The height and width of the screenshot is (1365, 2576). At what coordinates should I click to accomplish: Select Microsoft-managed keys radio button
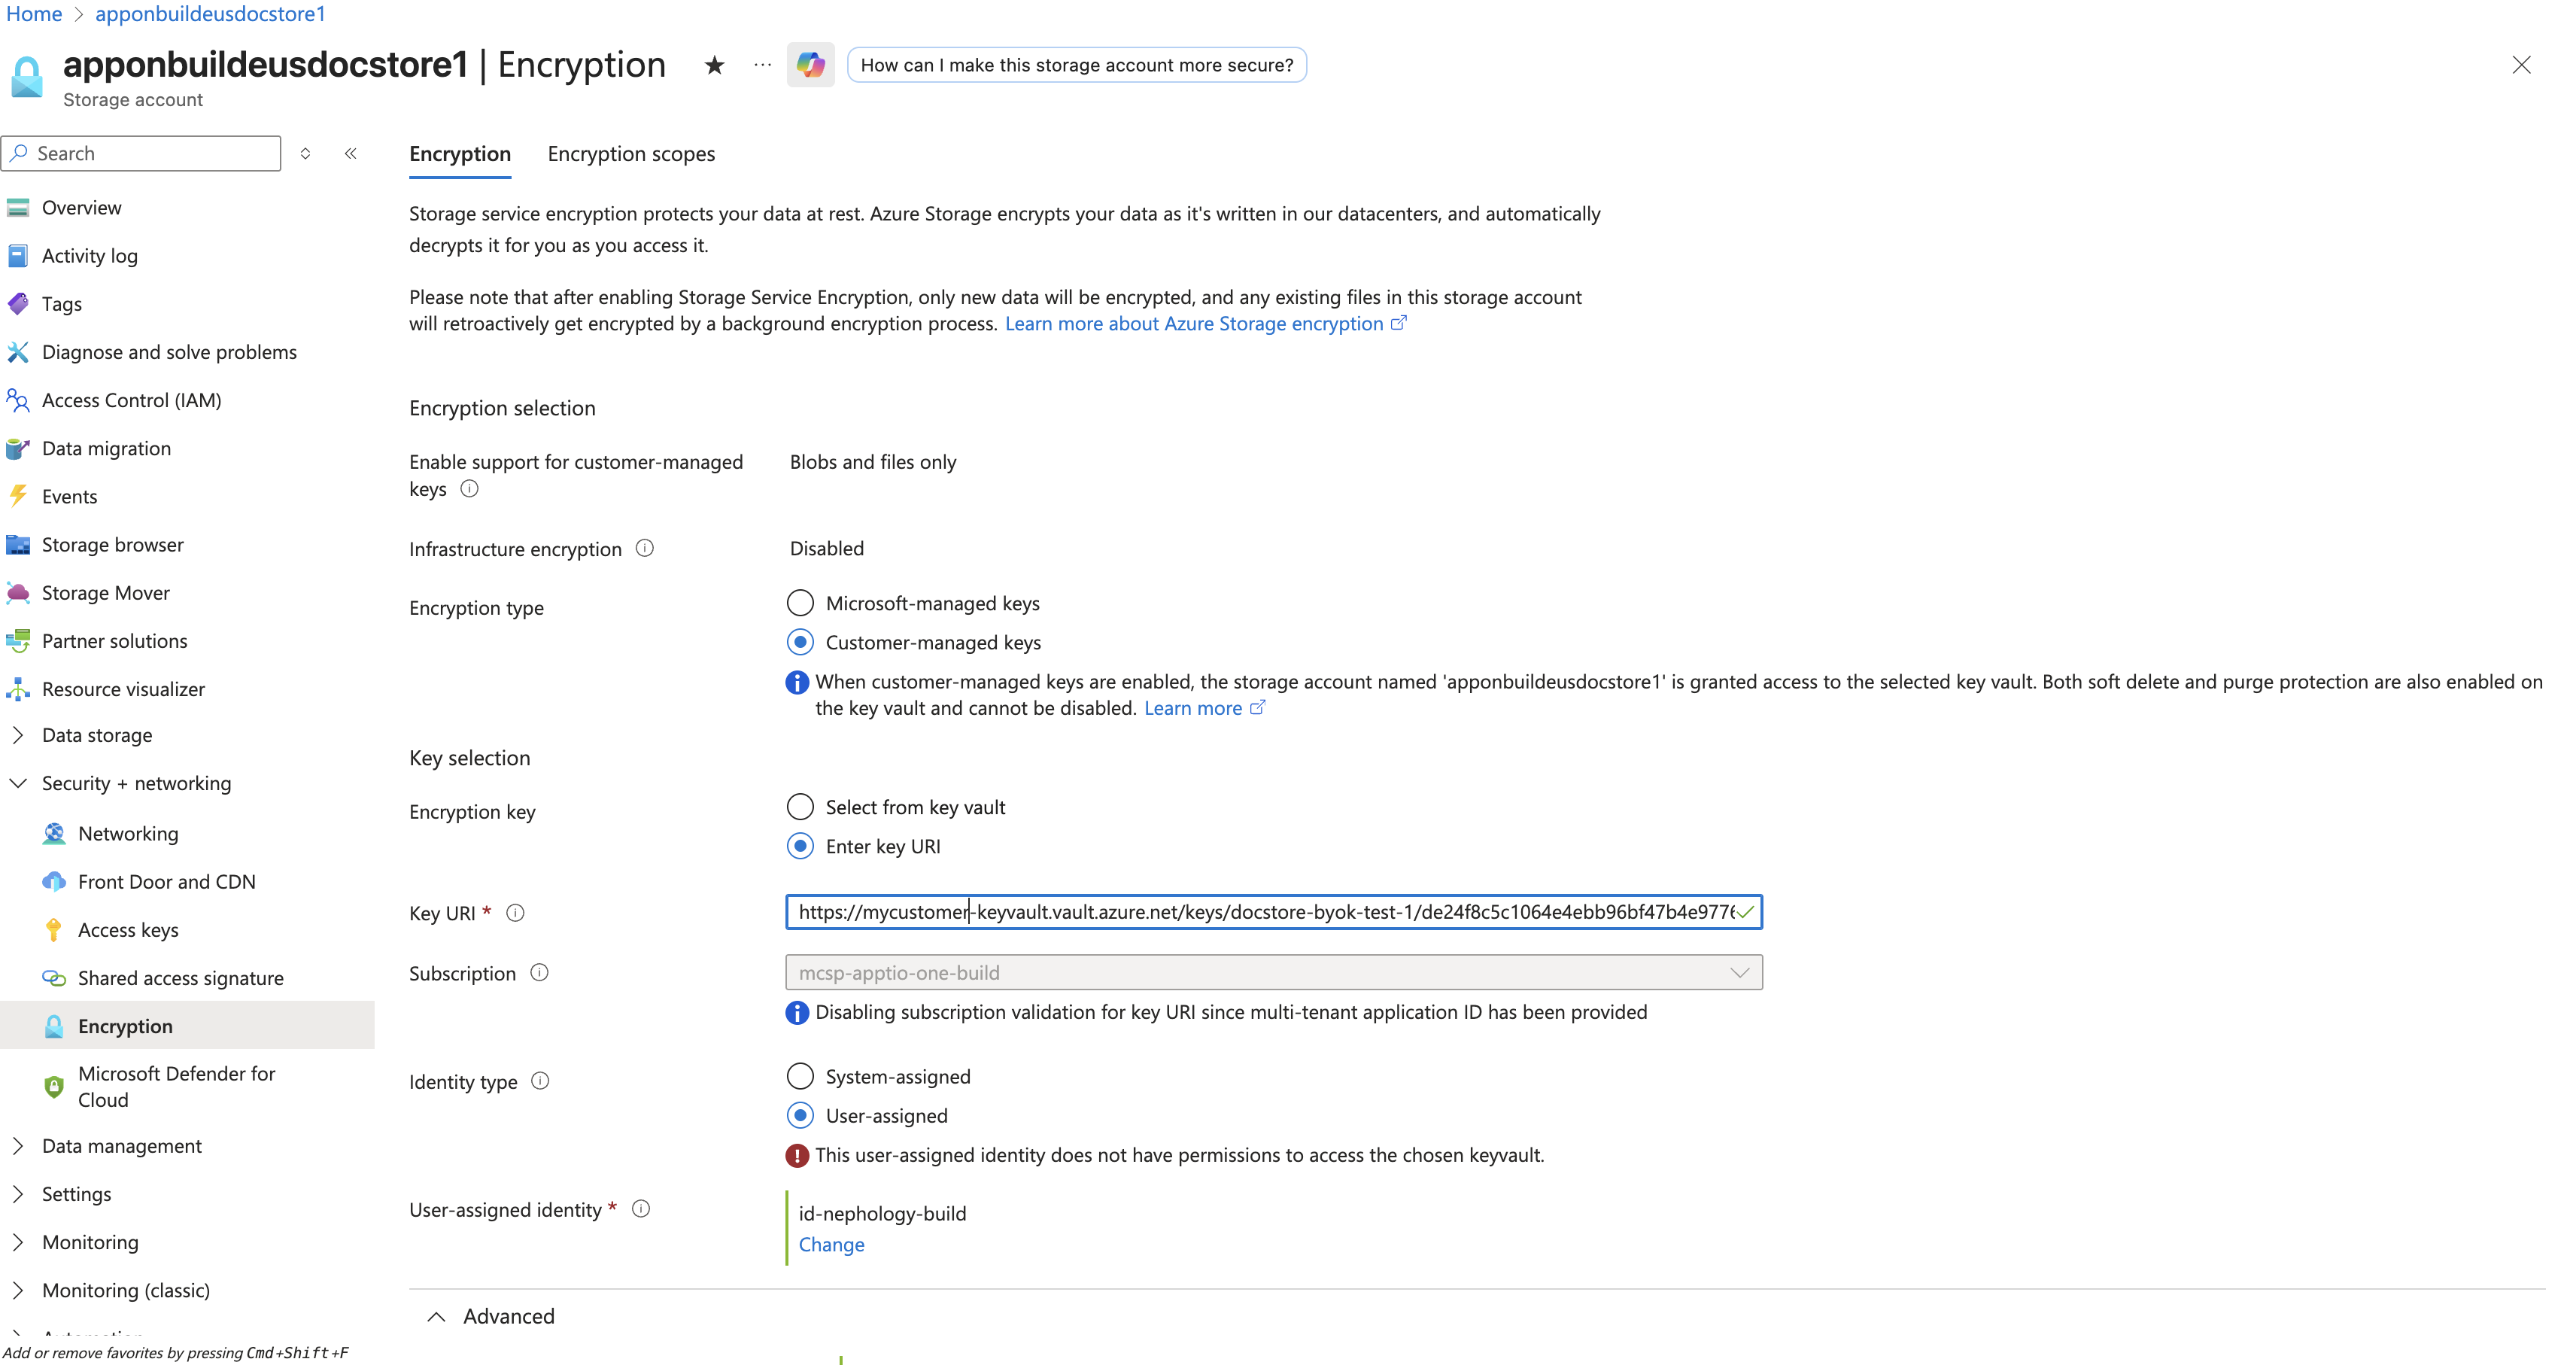(x=800, y=603)
